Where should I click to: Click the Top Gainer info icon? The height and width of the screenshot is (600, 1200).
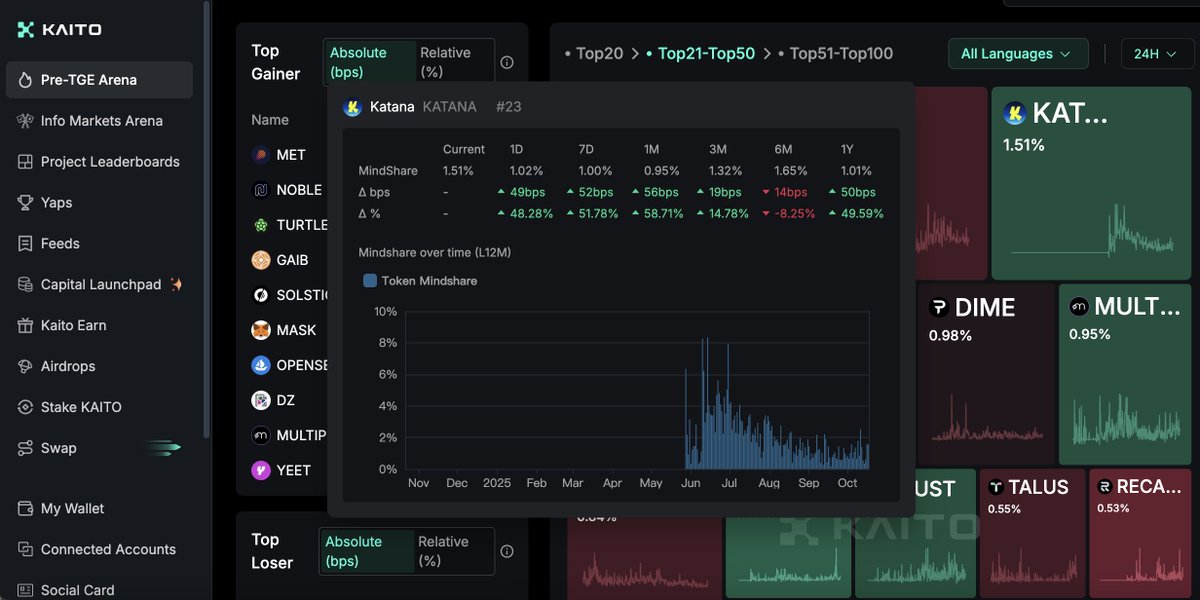[507, 62]
